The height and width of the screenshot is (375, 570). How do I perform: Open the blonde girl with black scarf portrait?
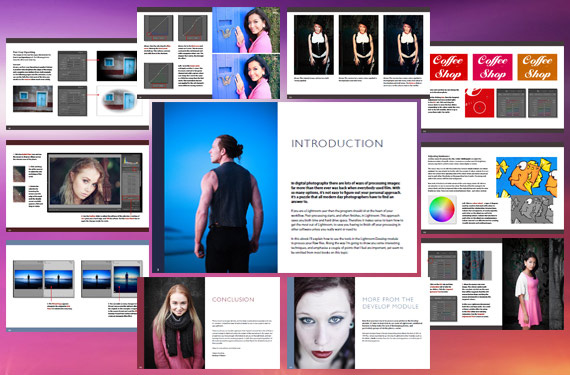pyautogui.click(x=174, y=323)
